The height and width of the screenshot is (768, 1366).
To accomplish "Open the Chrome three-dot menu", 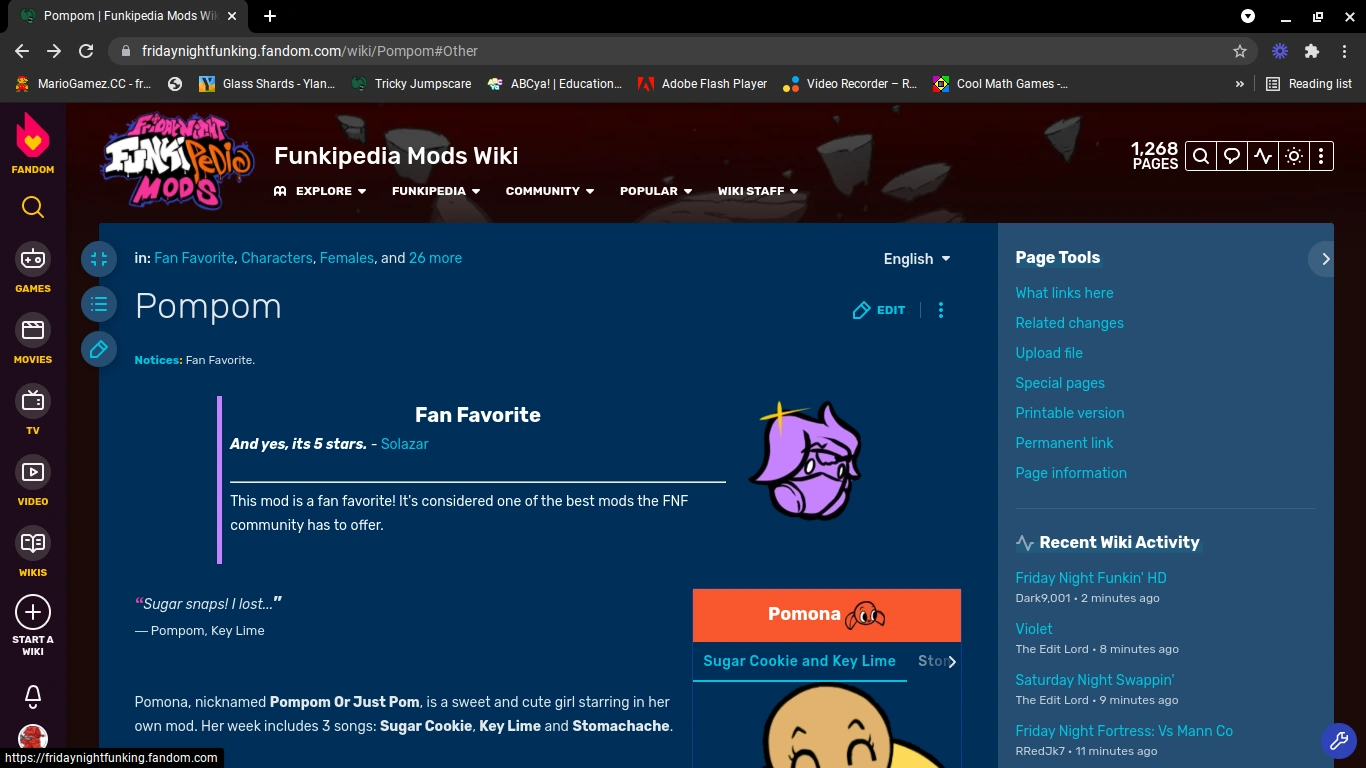I will point(1344,51).
